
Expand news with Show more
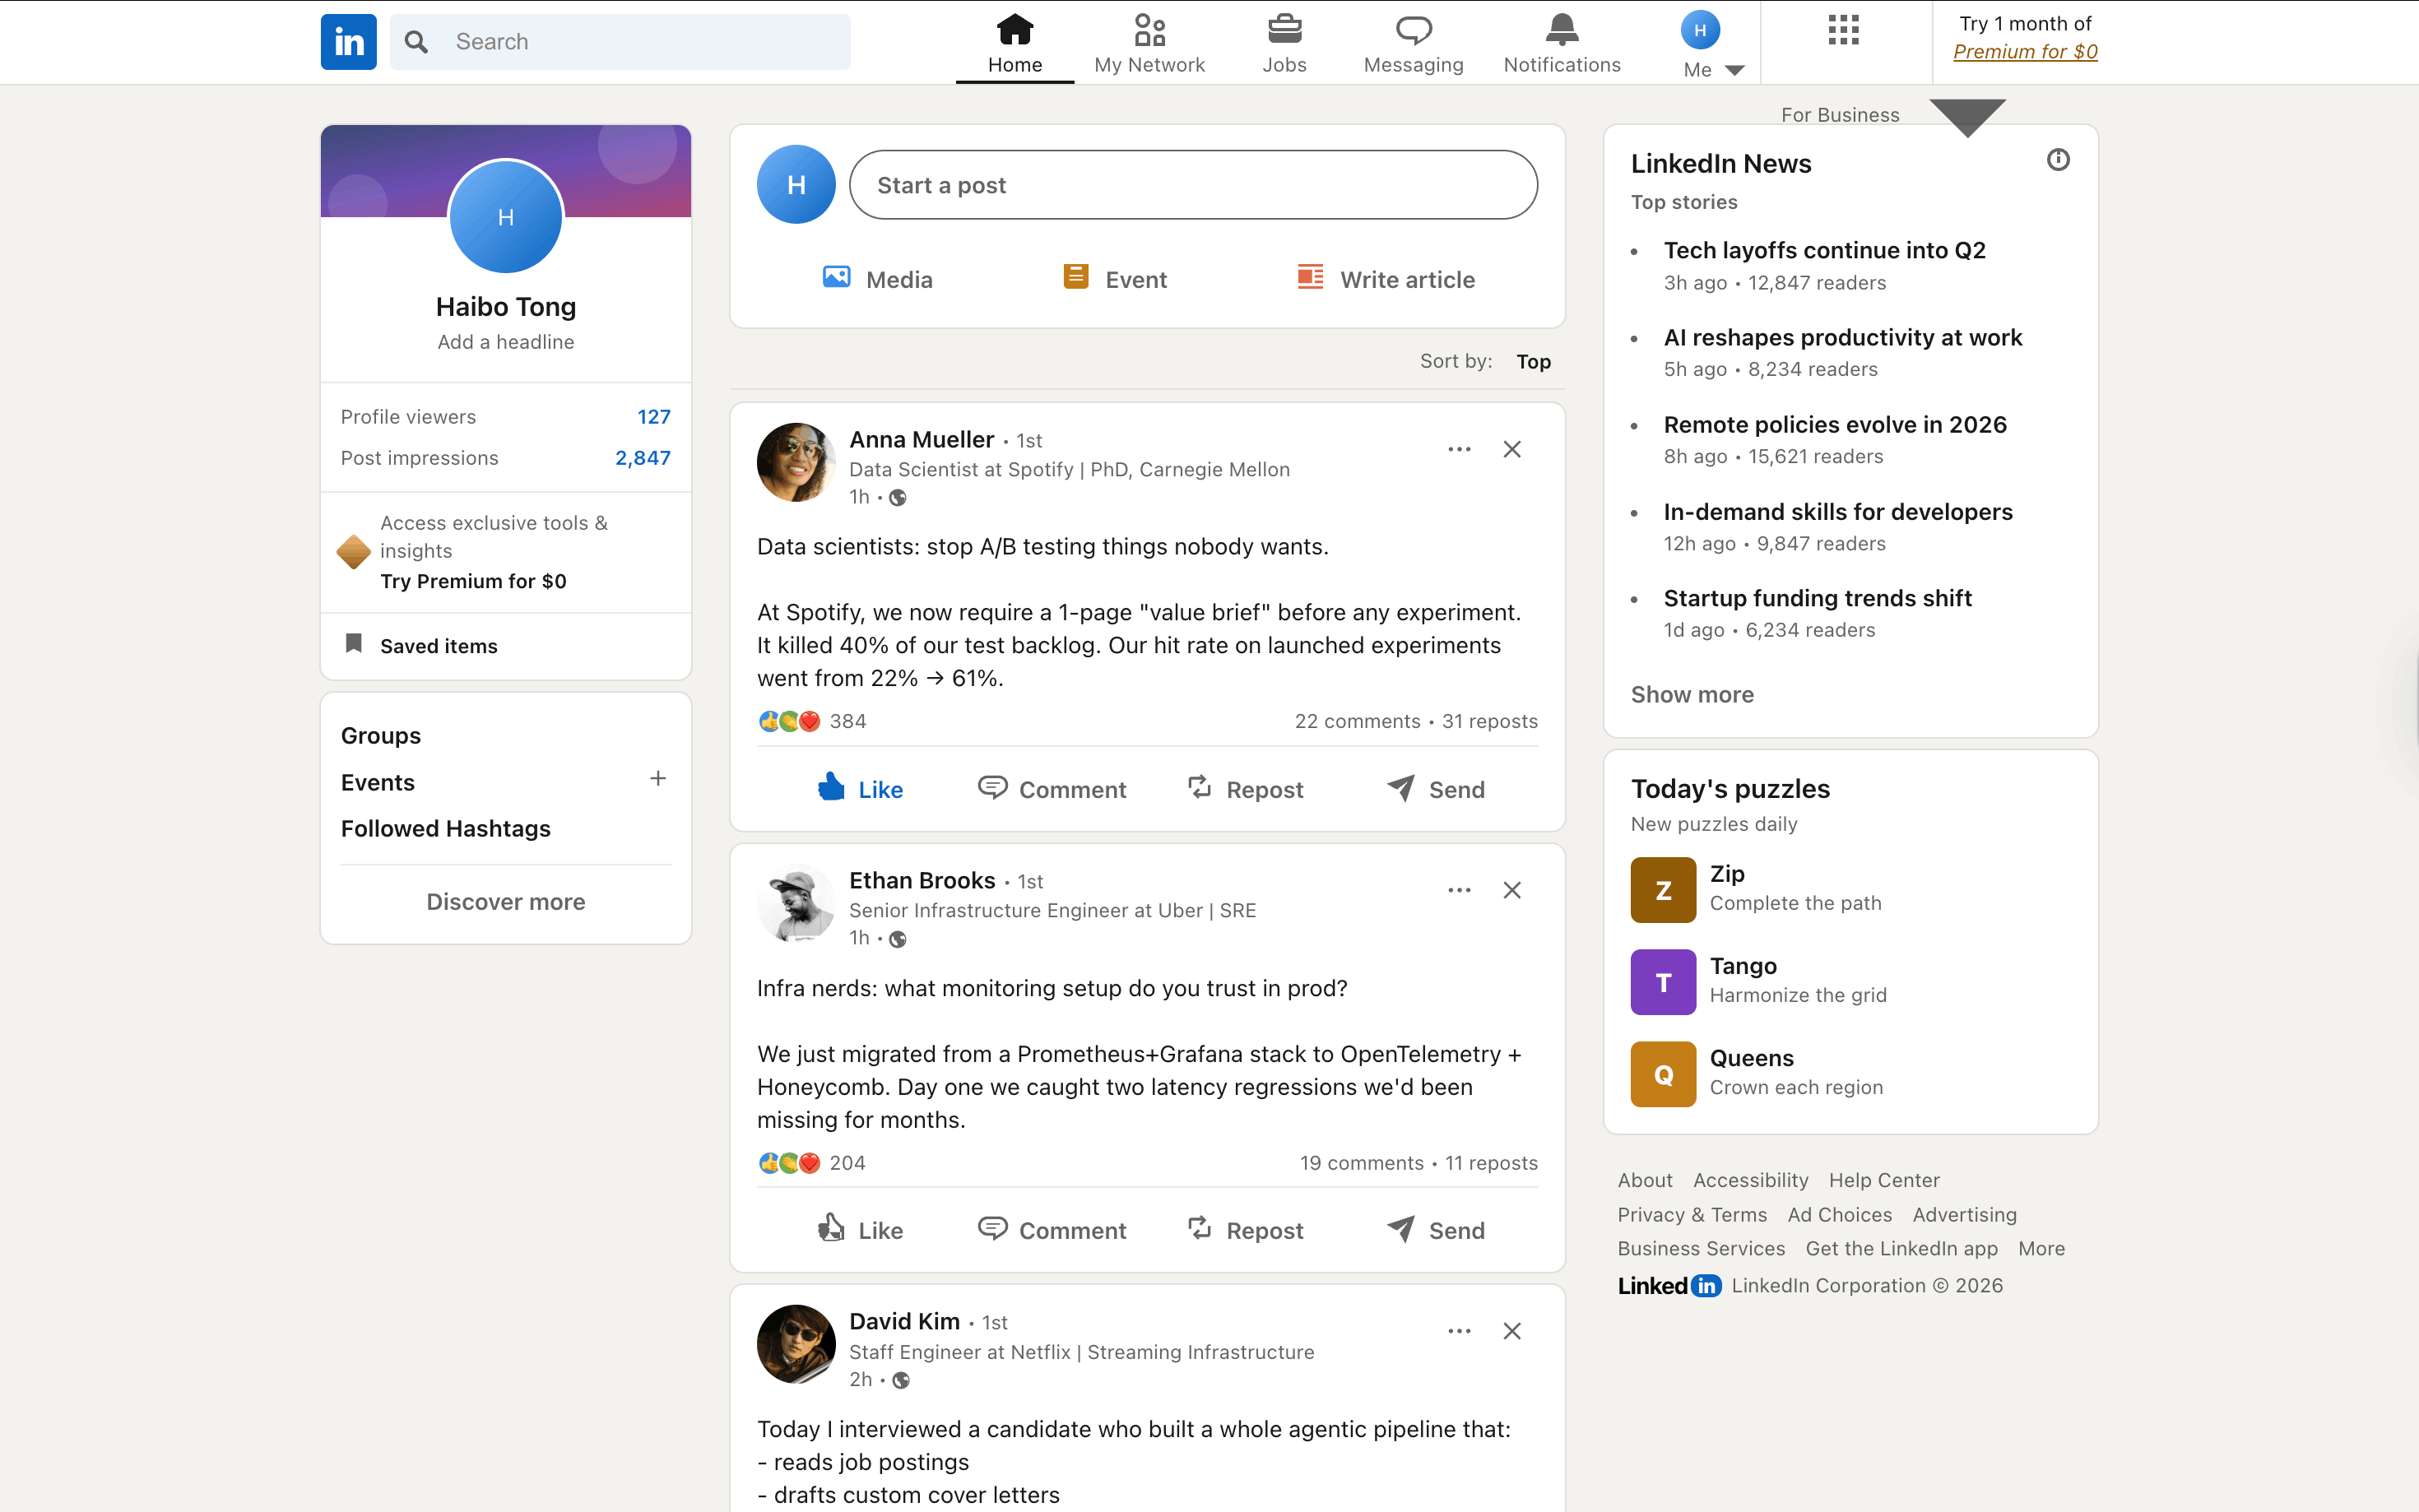click(x=1692, y=695)
